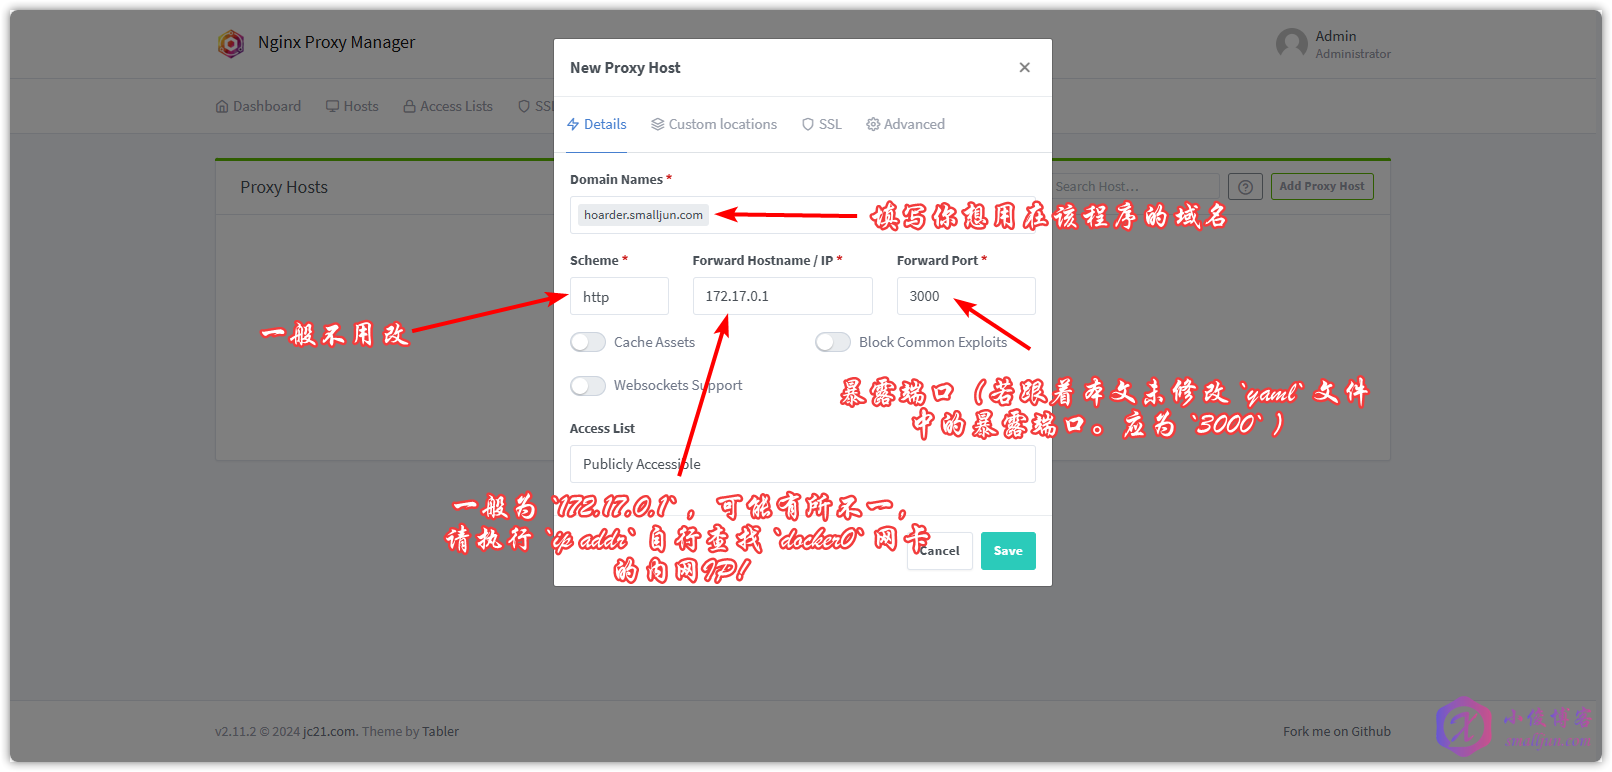The width and height of the screenshot is (1612, 772).
Task: Click the Nginx Proxy Manager logo icon
Action: (231, 43)
